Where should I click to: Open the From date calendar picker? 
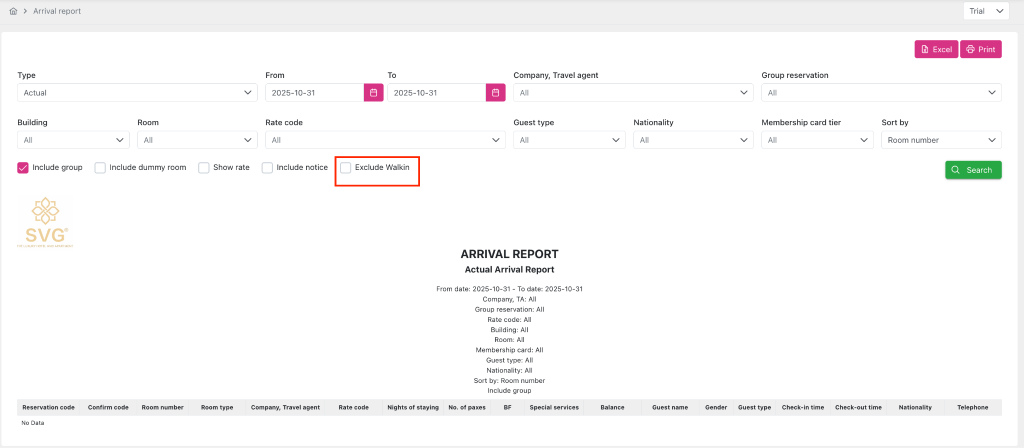[x=373, y=93]
